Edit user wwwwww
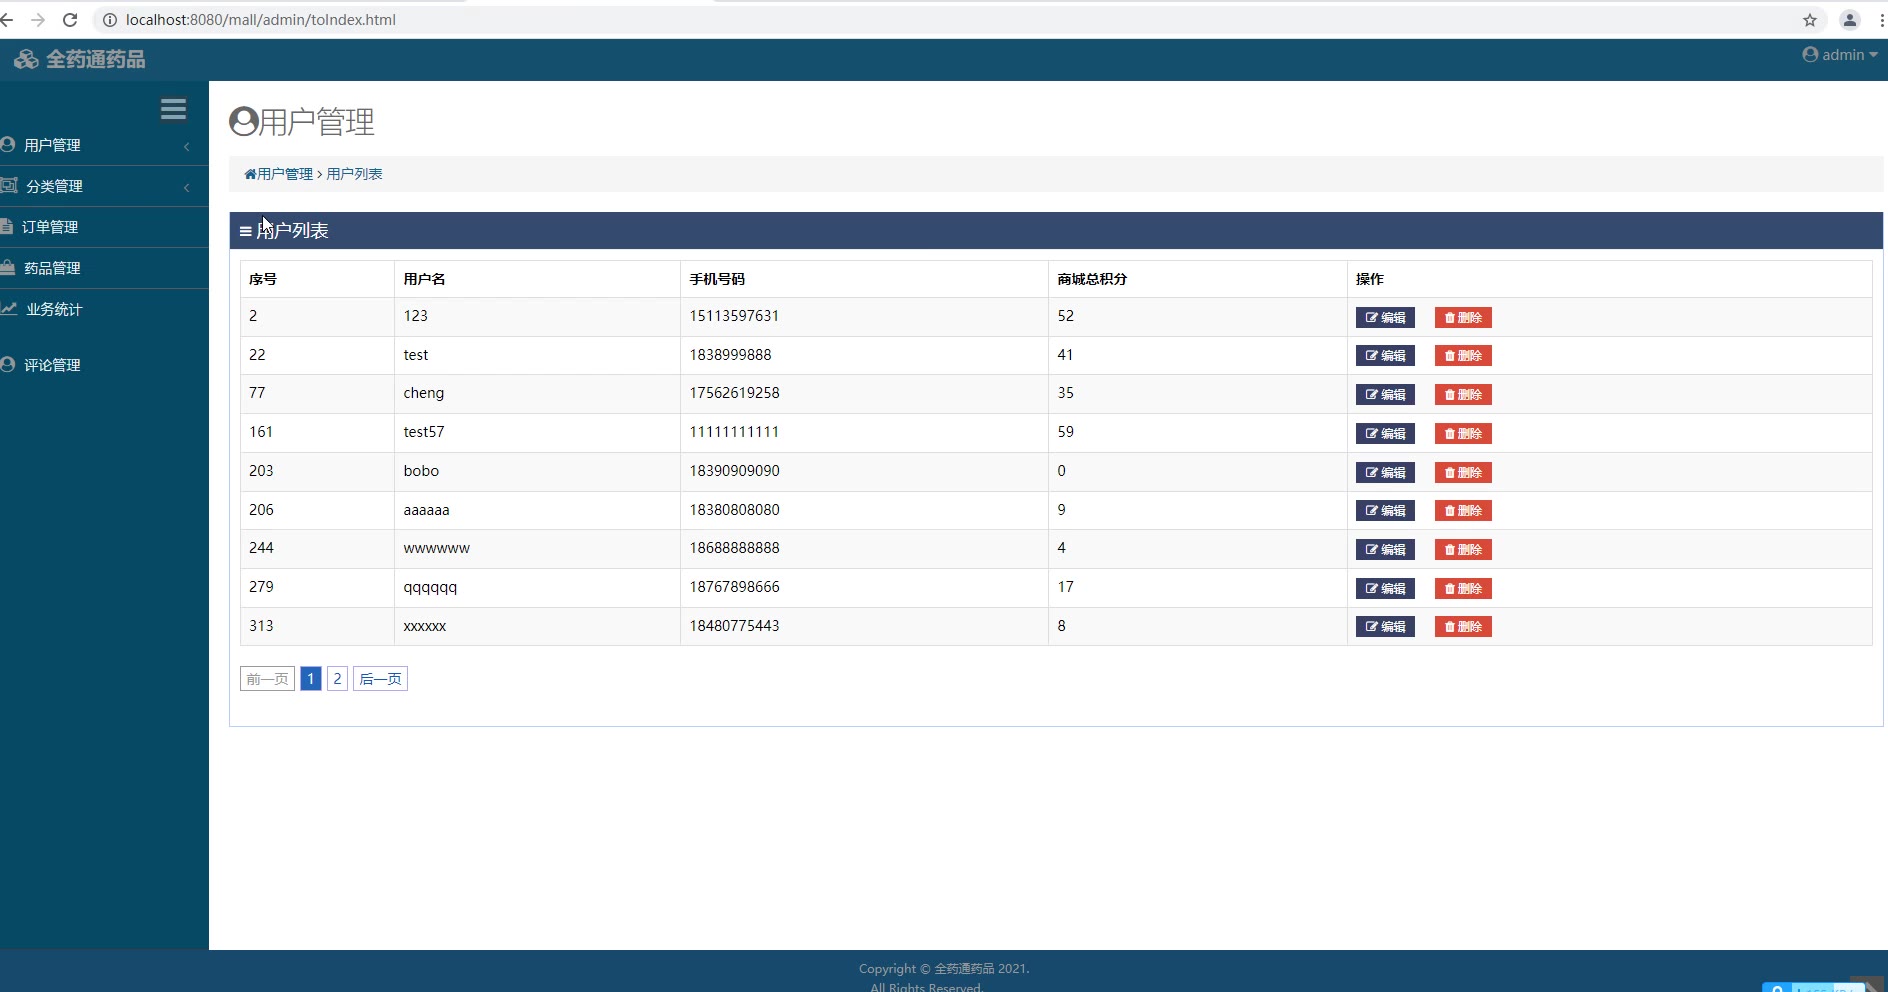Image resolution: width=1888 pixels, height=992 pixels. click(1385, 550)
